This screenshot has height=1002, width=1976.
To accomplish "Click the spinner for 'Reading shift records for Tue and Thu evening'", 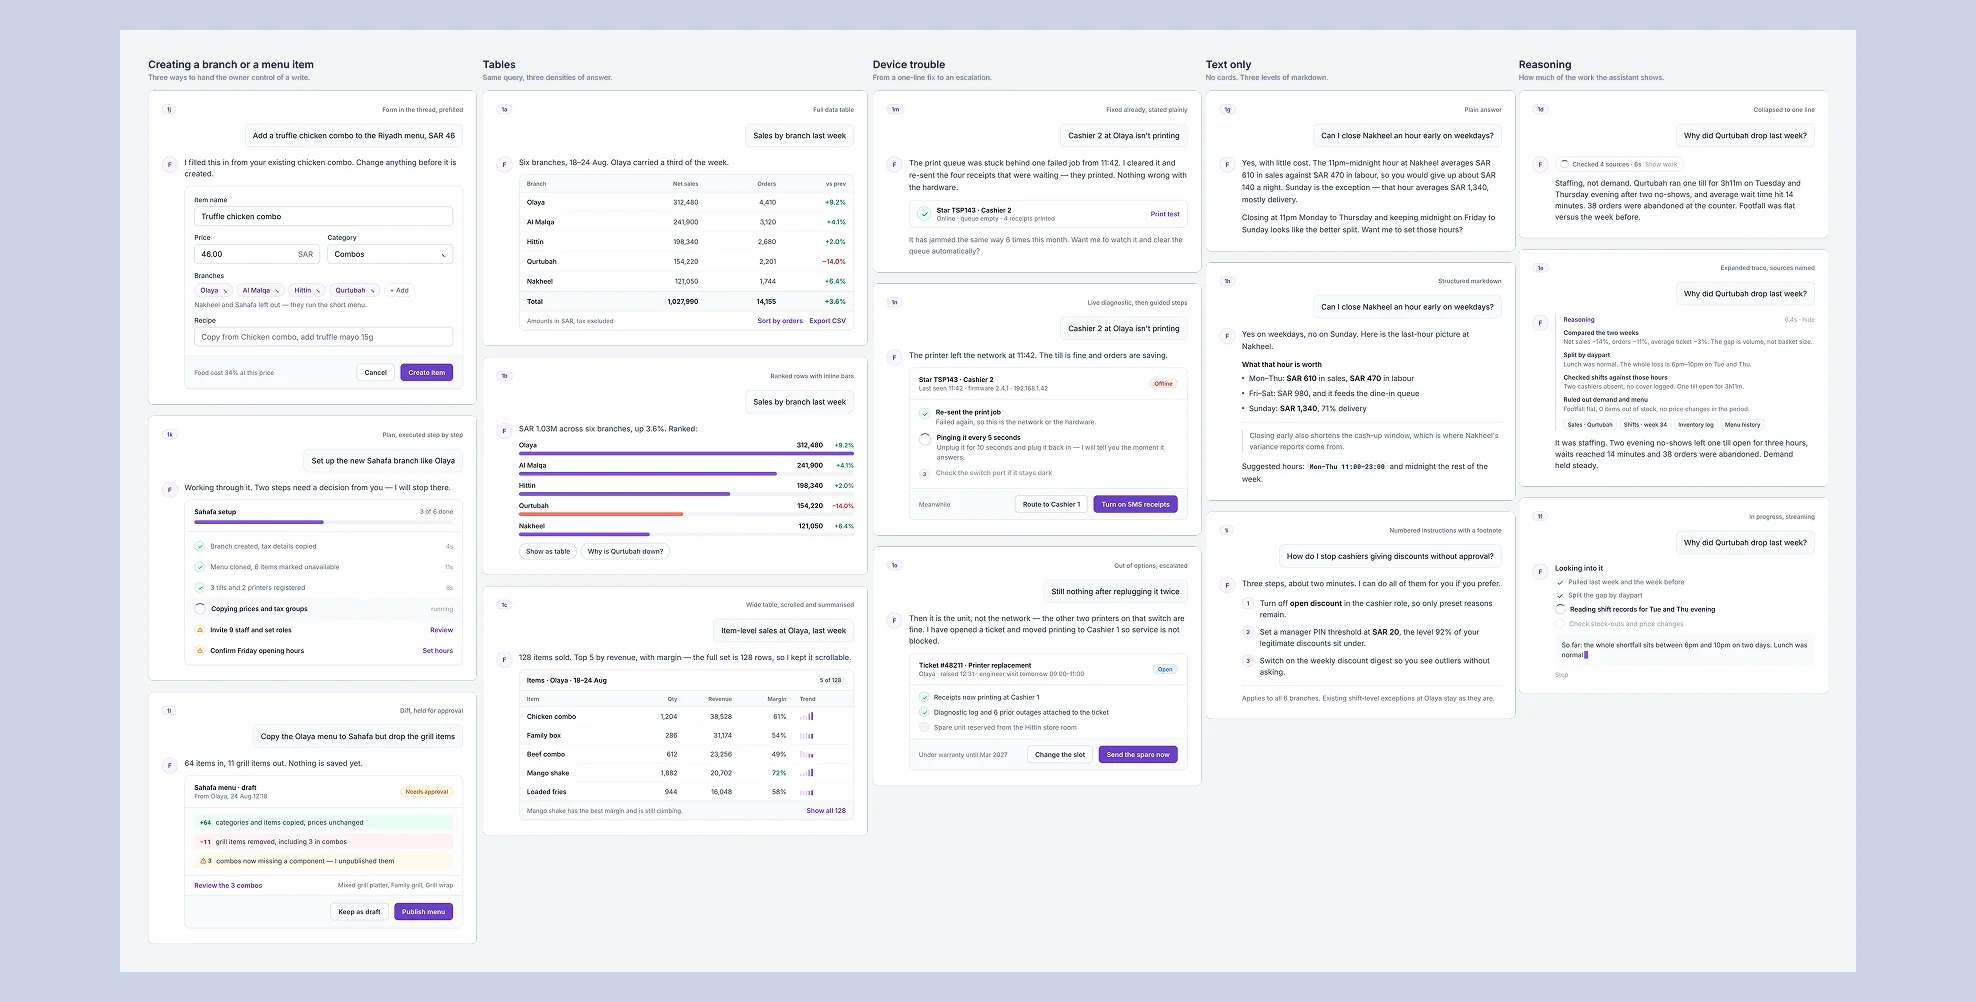I will click(1560, 609).
